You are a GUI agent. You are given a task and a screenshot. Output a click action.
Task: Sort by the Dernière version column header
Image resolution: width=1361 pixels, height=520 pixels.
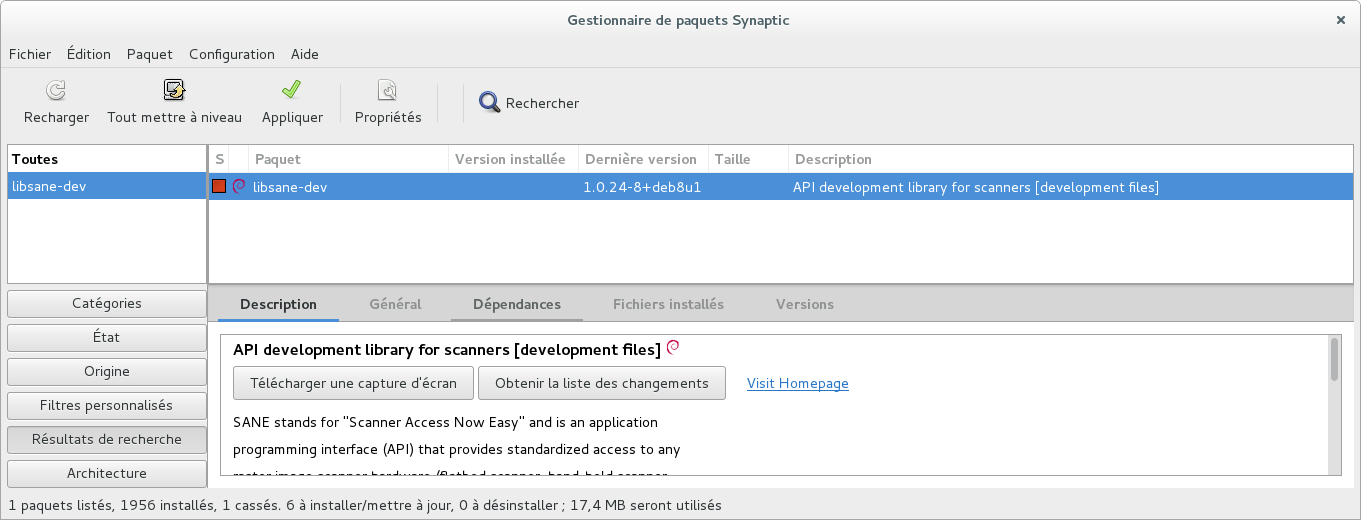(643, 159)
